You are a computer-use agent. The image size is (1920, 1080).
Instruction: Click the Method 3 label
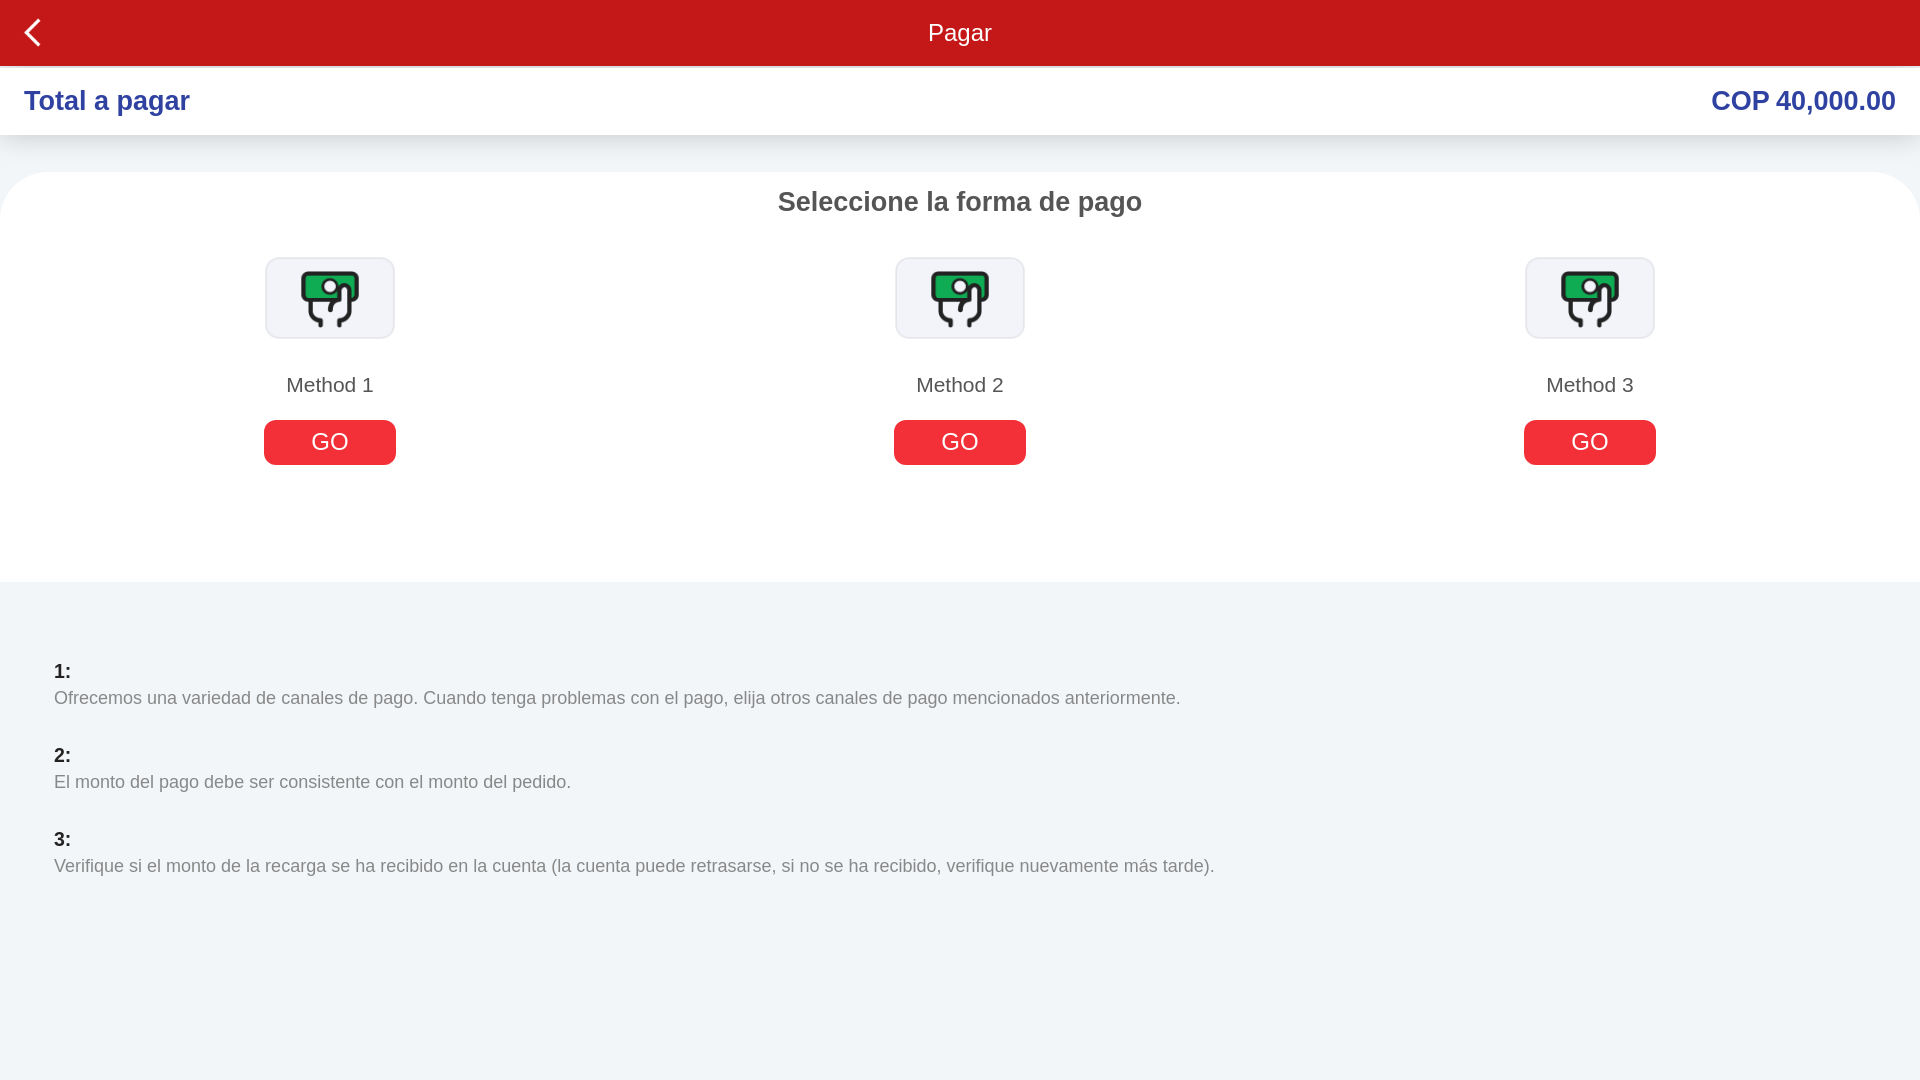pyautogui.click(x=1590, y=385)
